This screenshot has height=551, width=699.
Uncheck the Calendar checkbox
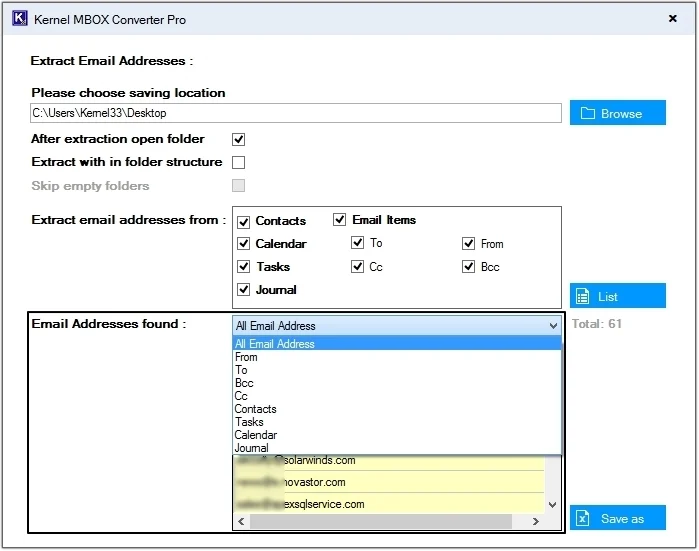(x=243, y=243)
